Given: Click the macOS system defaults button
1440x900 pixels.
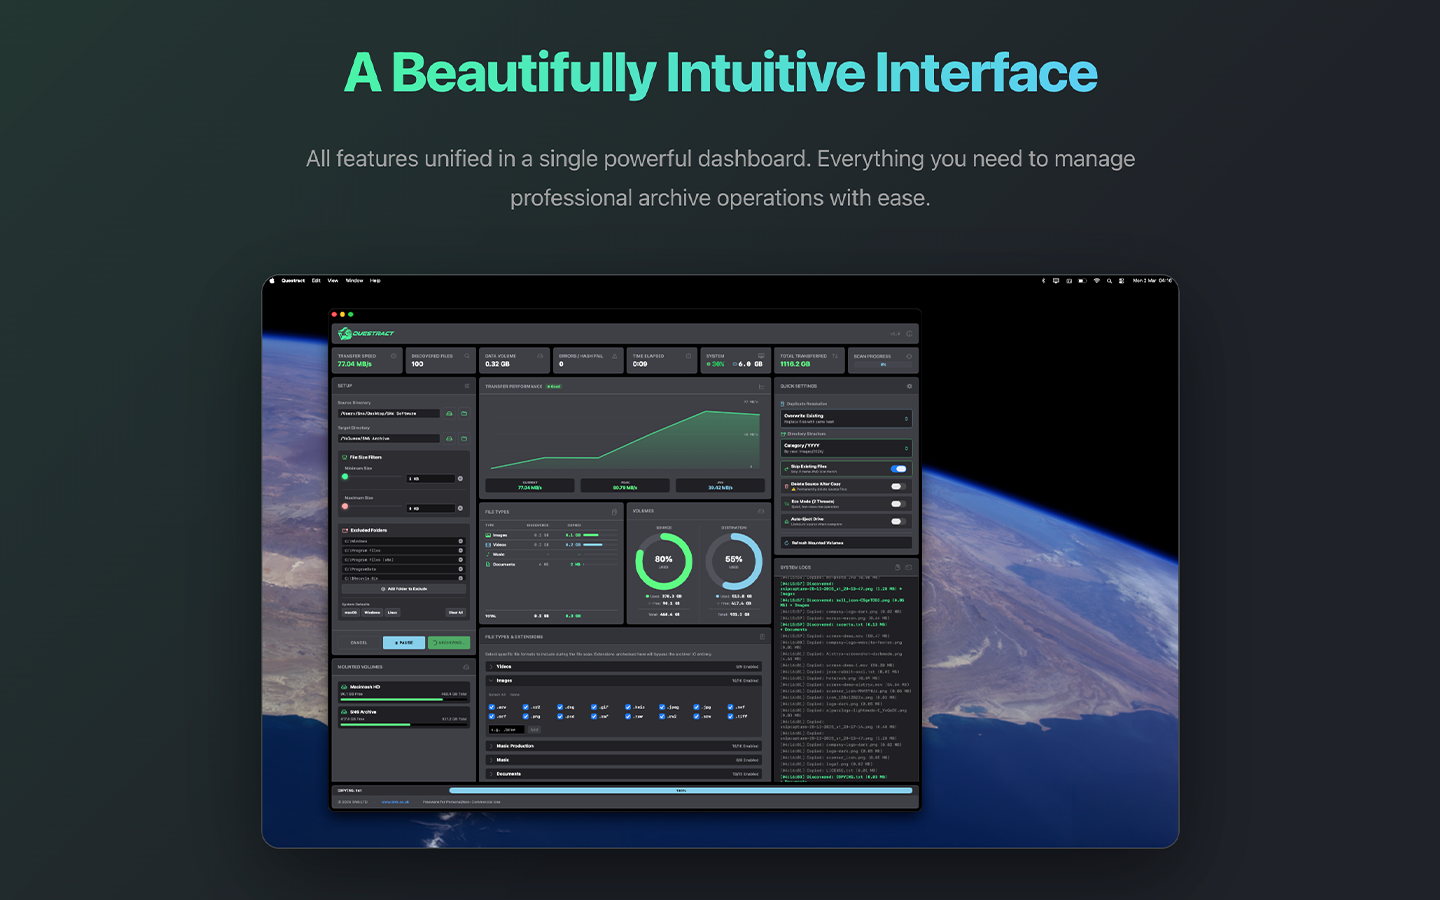Looking at the screenshot, I should 351,612.
